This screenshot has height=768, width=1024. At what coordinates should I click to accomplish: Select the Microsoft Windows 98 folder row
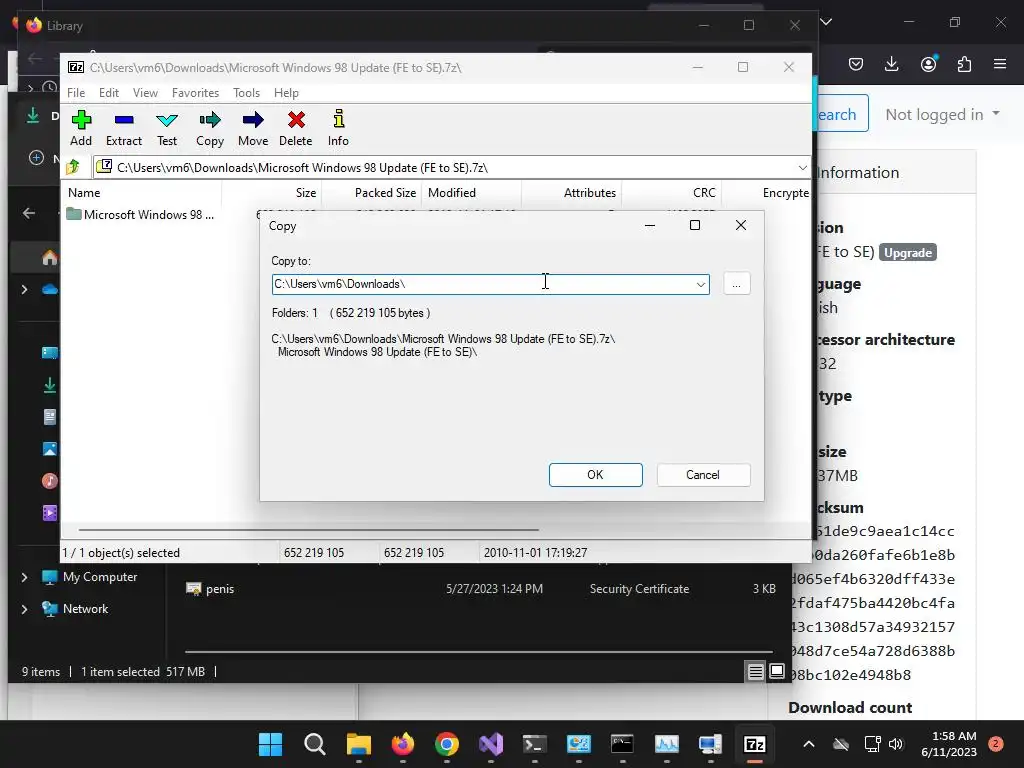[x=140, y=215]
